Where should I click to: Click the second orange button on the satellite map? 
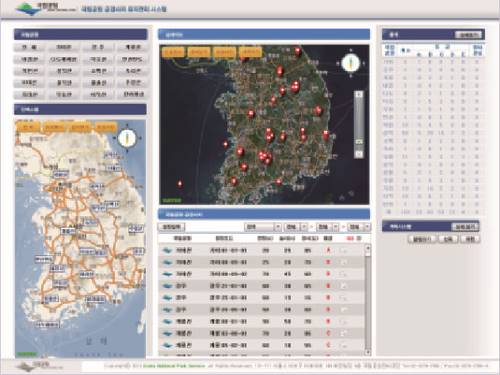(199, 52)
